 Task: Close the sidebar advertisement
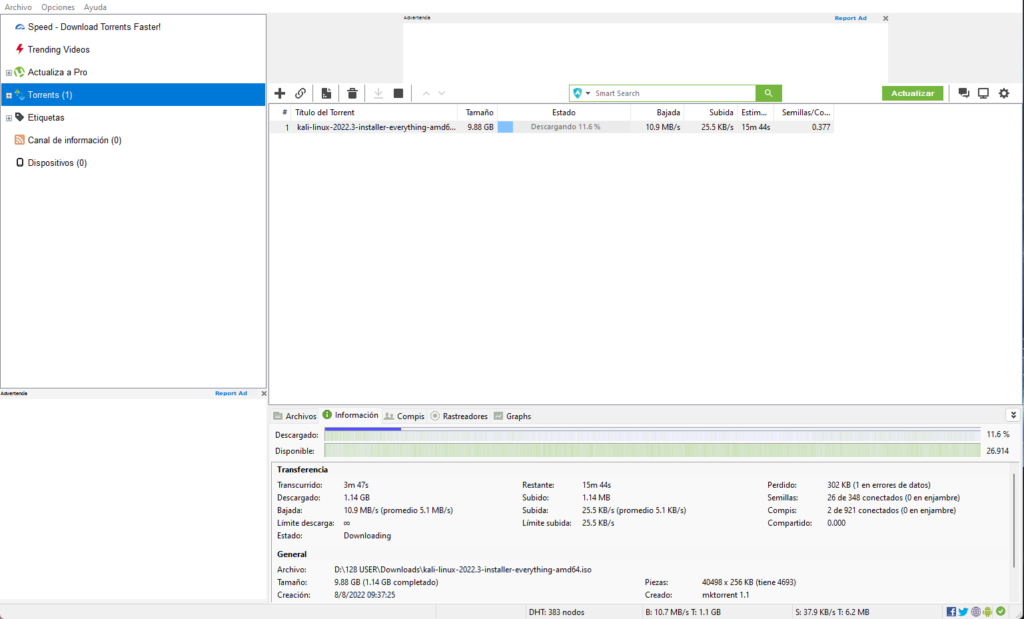click(264, 393)
